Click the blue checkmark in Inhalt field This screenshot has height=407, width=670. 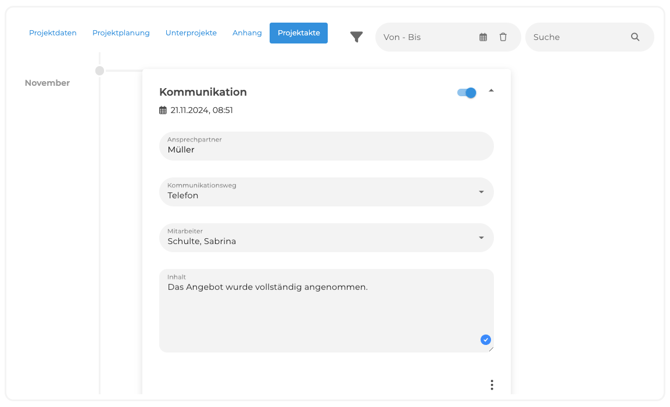point(485,340)
